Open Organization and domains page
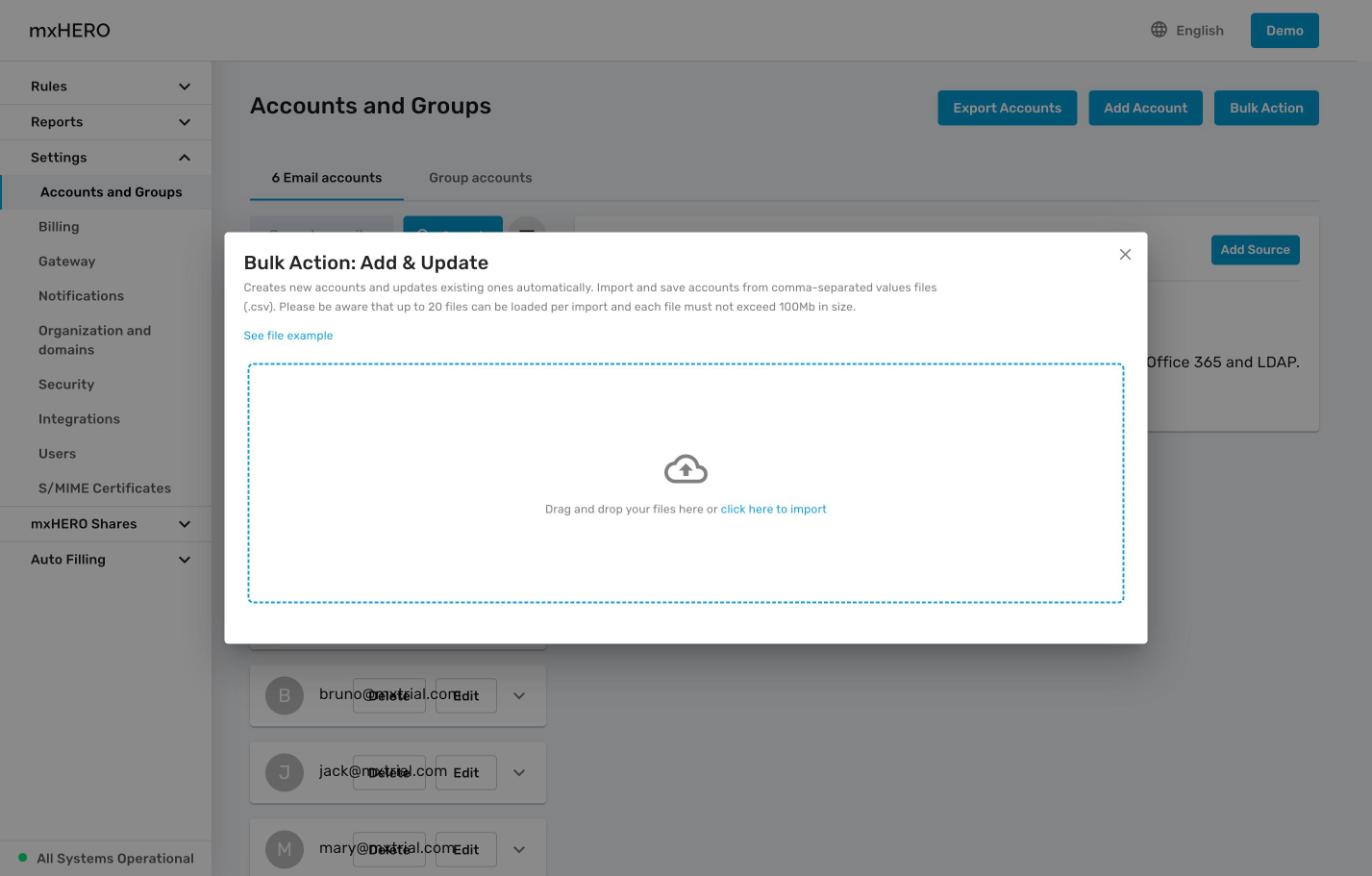Image resolution: width=1372 pixels, height=876 pixels. 94,340
